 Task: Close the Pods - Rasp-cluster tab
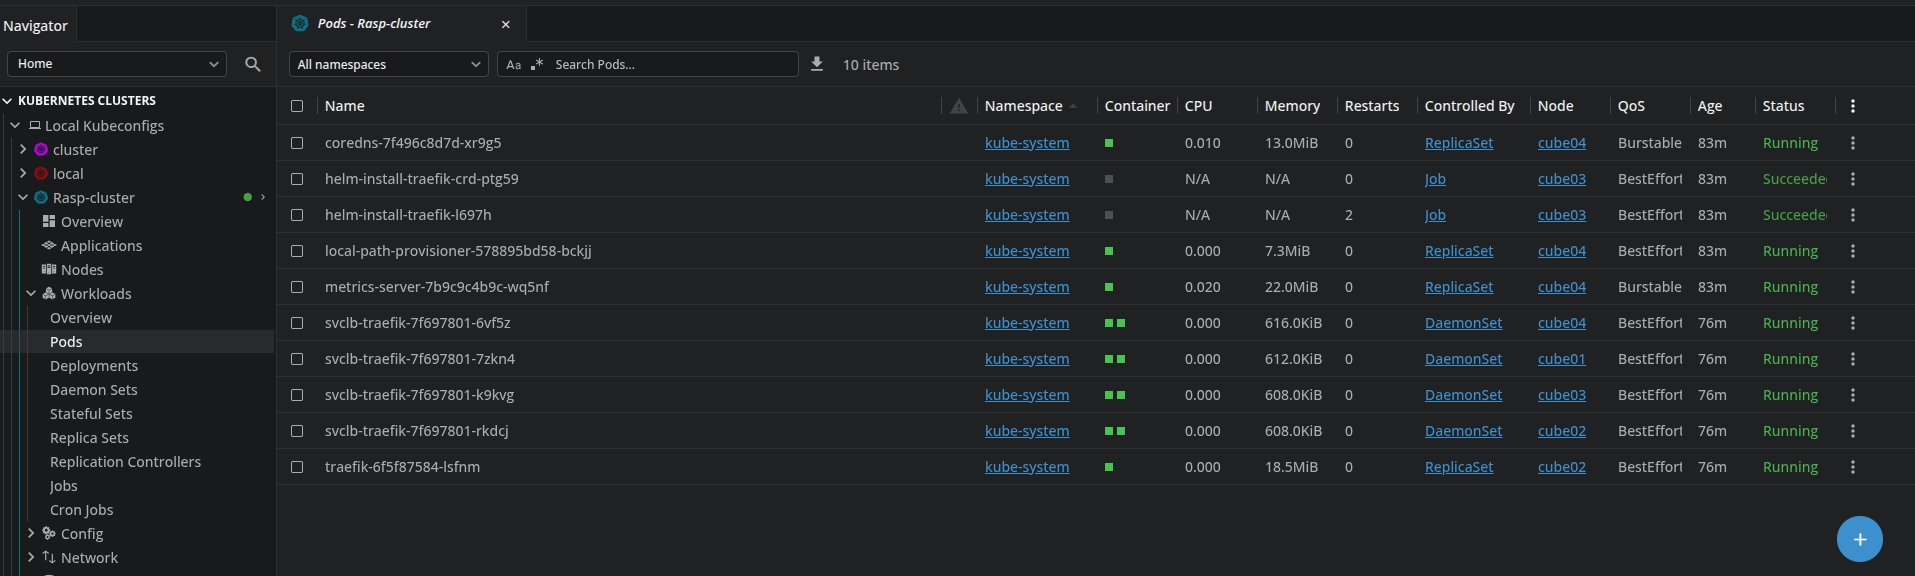[x=505, y=24]
